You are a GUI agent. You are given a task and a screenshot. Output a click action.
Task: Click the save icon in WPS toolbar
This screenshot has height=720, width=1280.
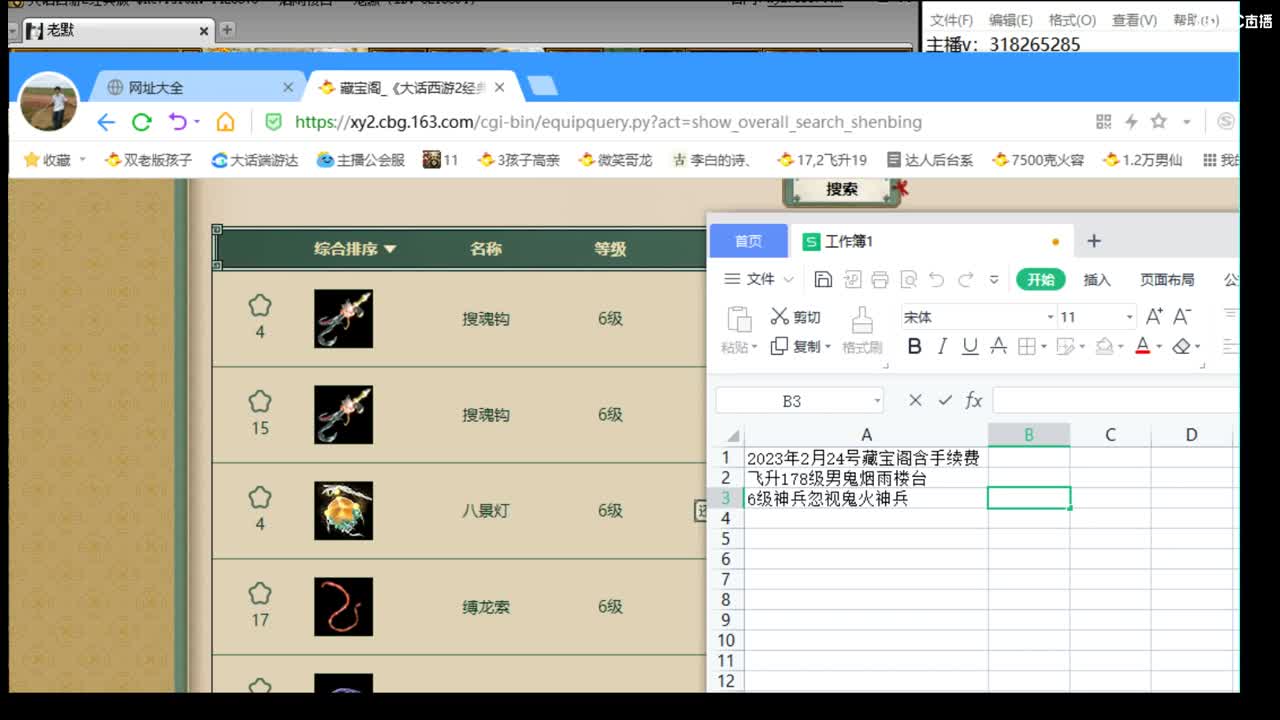(823, 280)
